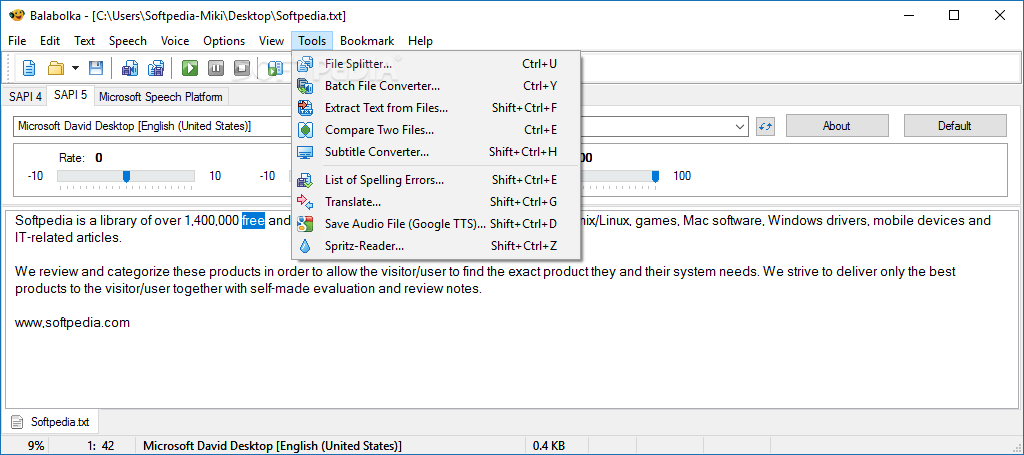Click the www.softpedia.com line in editor

[72, 322]
